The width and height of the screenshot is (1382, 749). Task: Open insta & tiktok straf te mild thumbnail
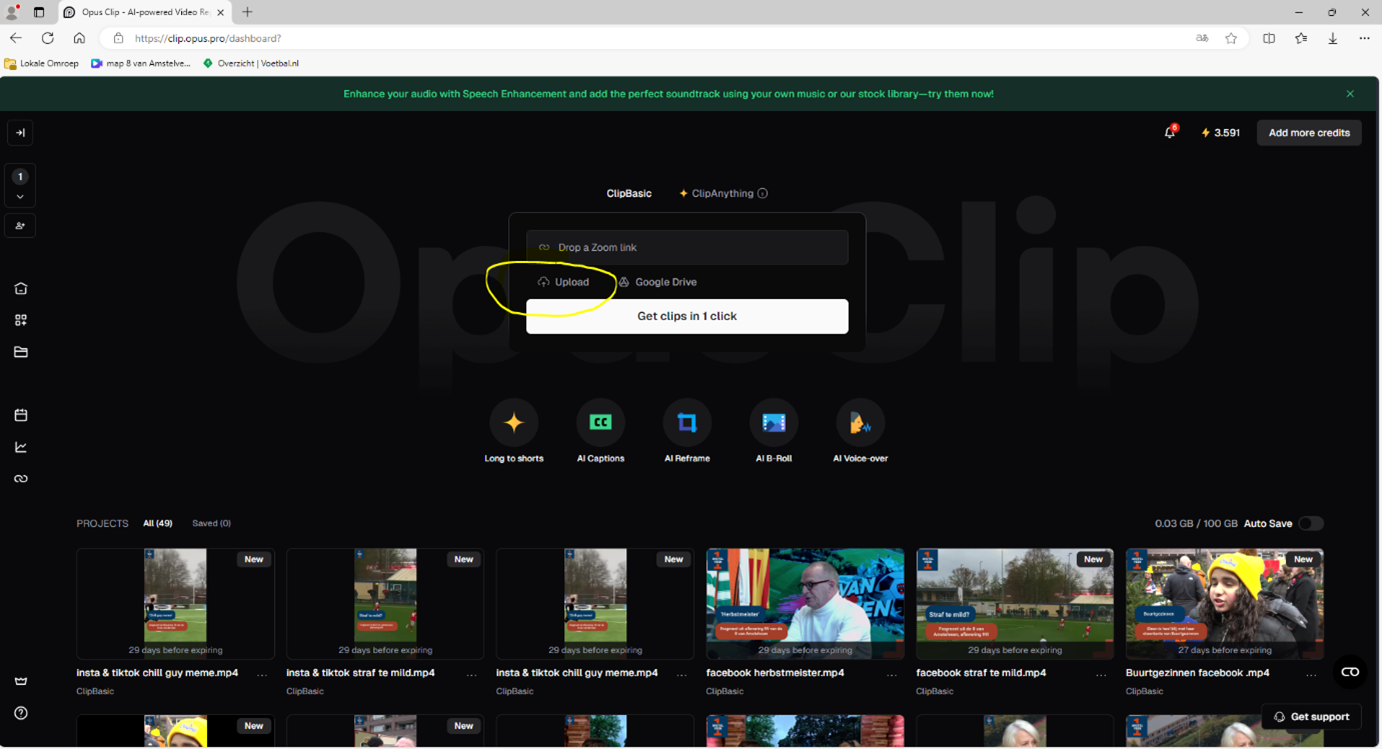pos(385,603)
